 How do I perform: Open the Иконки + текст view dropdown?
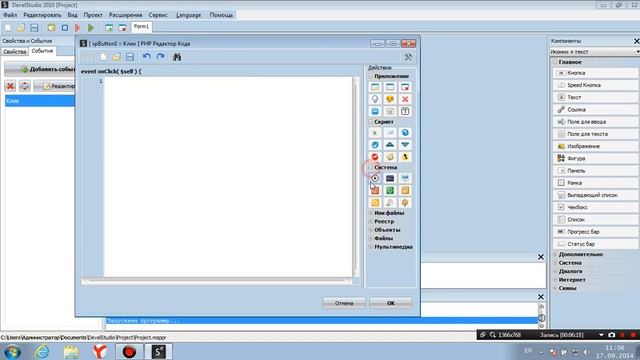(637, 52)
